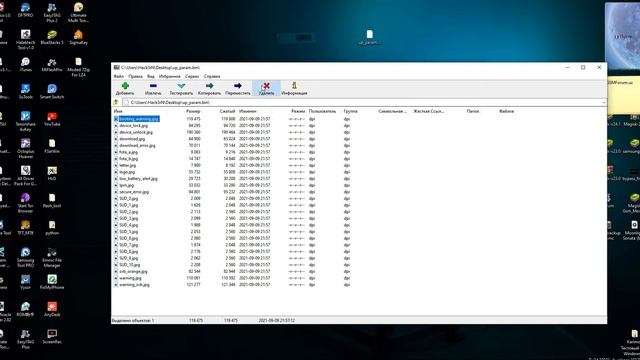Go up one folder level icon

pyautogui.click(x=116, y=102)
